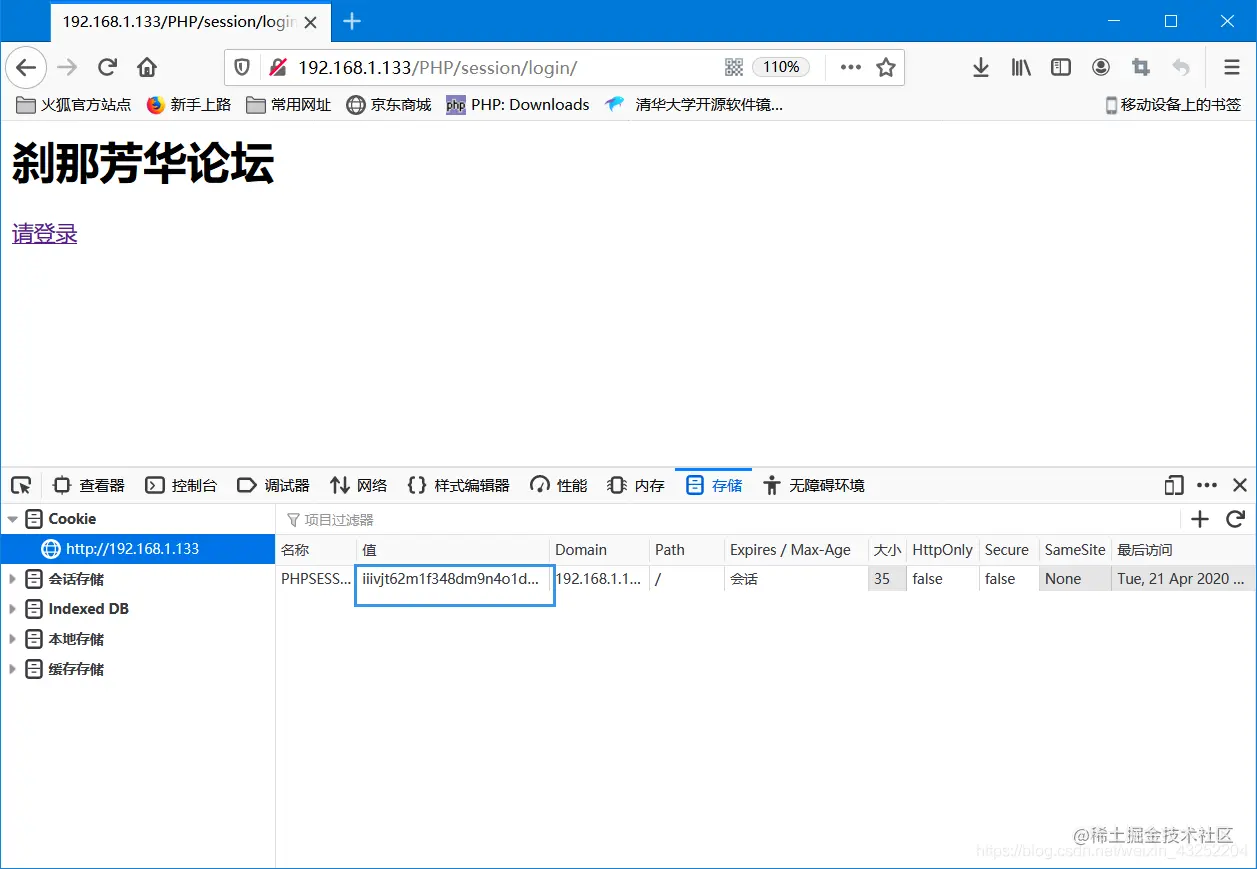1257x869 pixels.
Task: Go back to the previous page
Action: pyautogui.click(x=26, y=67)
